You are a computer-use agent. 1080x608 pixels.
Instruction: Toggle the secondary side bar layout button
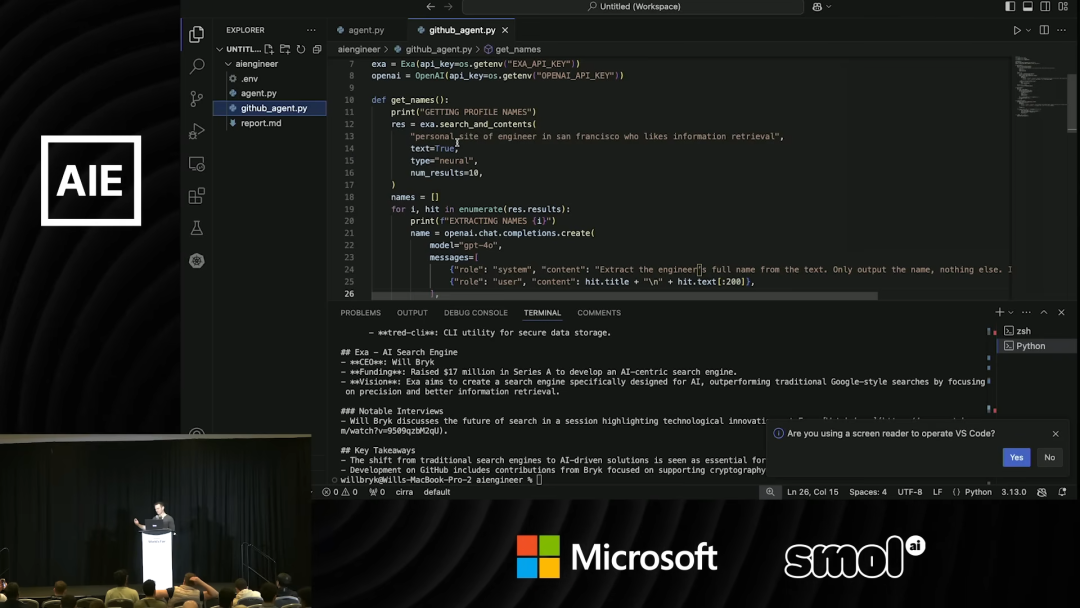[x=1045, y=6]
